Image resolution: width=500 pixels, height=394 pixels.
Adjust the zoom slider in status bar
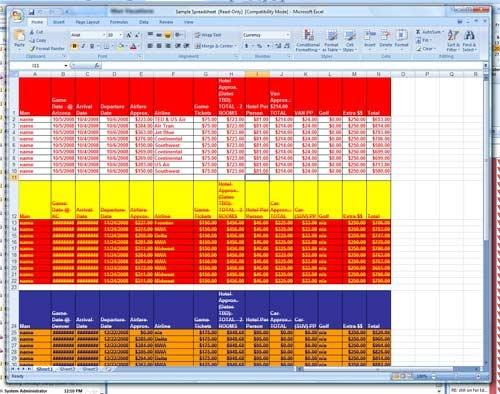pos(457,376)
